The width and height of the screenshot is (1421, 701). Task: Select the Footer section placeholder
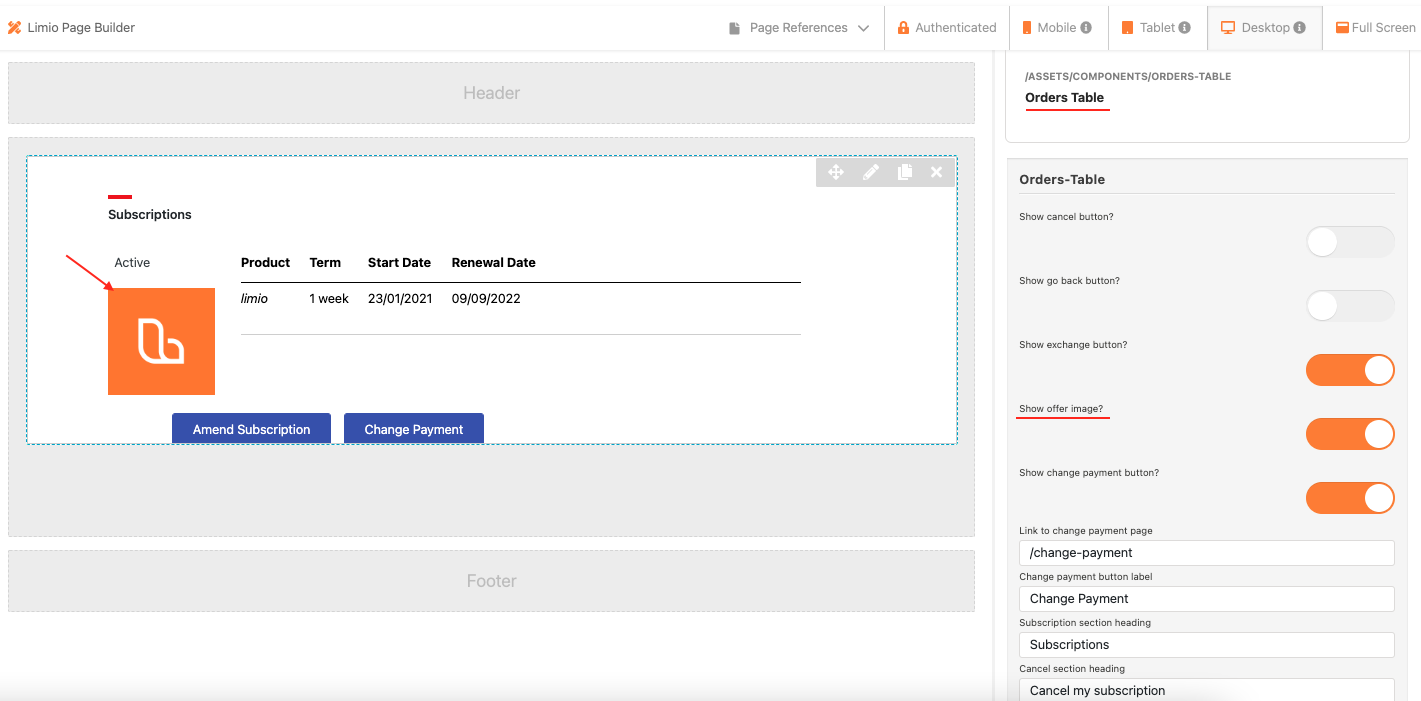click(x=491, y=581)
